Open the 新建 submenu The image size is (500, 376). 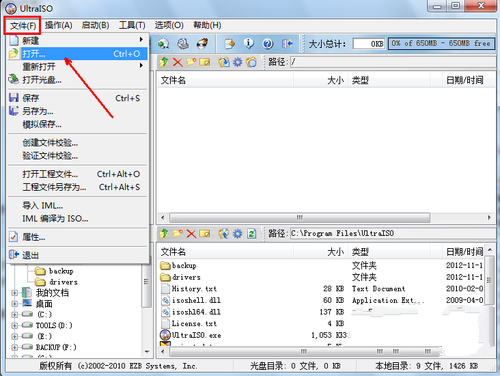[x=77, y=40]
